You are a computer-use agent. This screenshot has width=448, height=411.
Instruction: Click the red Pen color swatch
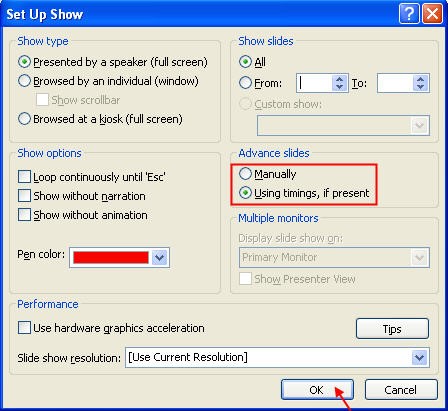(x=111, y=257)
